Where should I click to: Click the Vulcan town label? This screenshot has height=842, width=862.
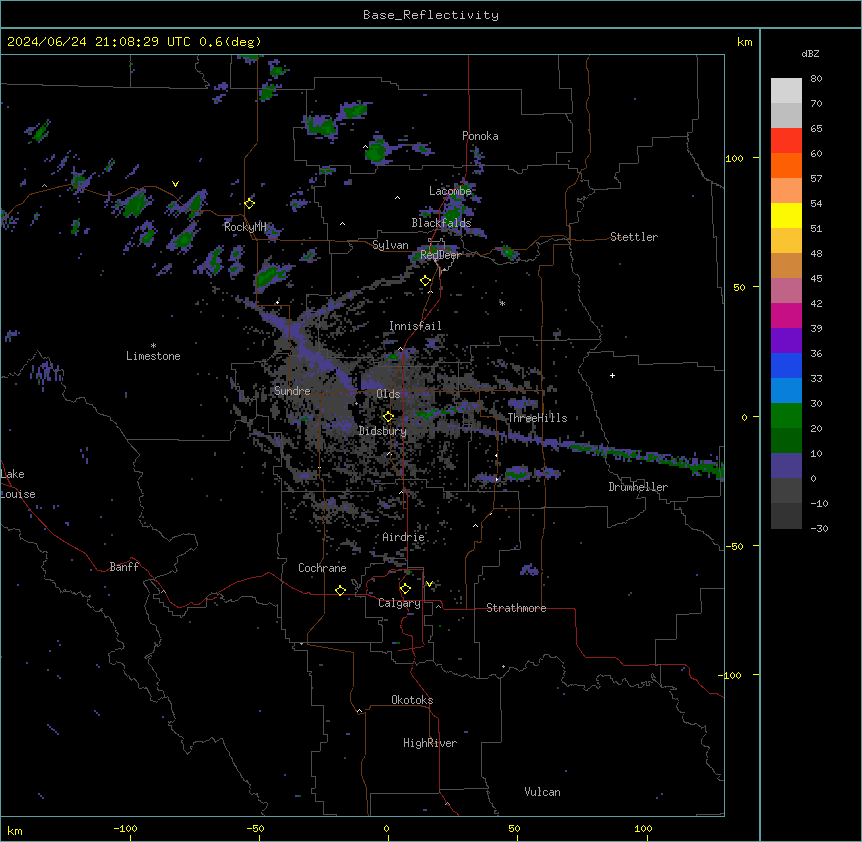coord(542,792)
